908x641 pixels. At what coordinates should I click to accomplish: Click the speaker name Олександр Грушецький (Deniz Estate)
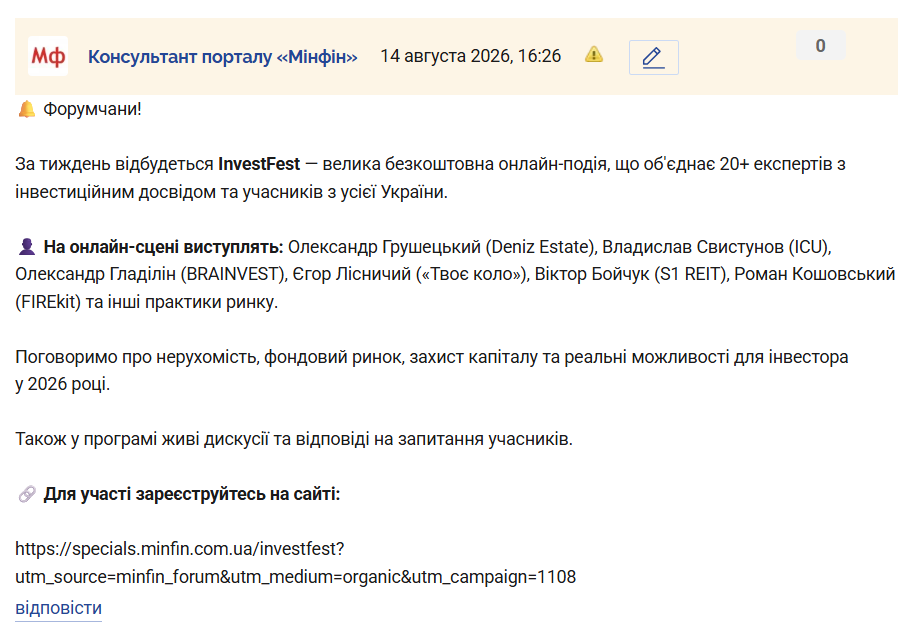[x=442, y=247]
